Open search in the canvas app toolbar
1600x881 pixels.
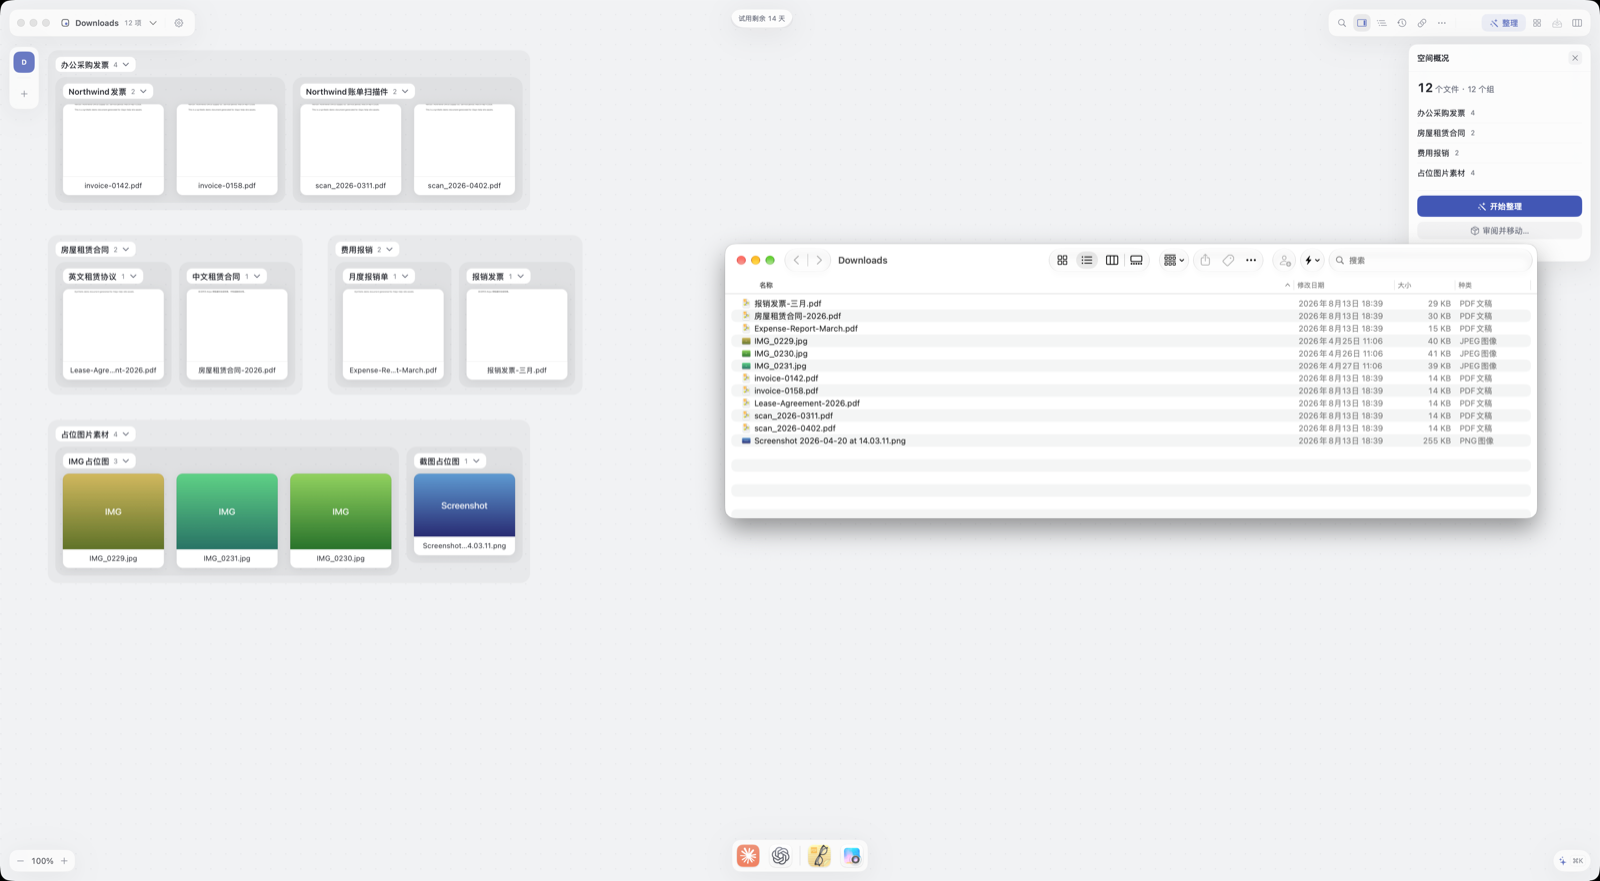tap(1342, 23)
